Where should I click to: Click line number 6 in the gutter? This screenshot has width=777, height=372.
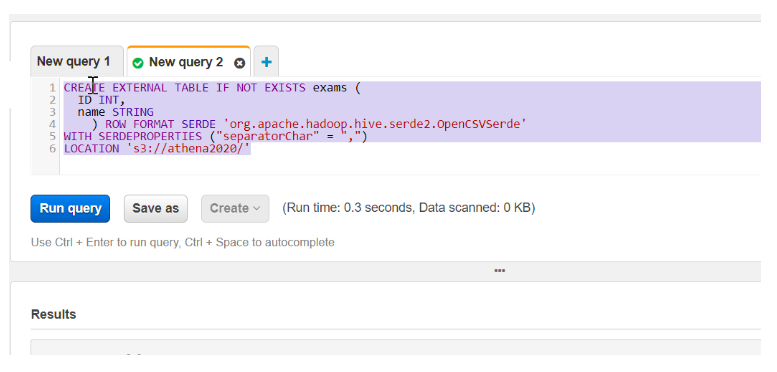(53, 148)
